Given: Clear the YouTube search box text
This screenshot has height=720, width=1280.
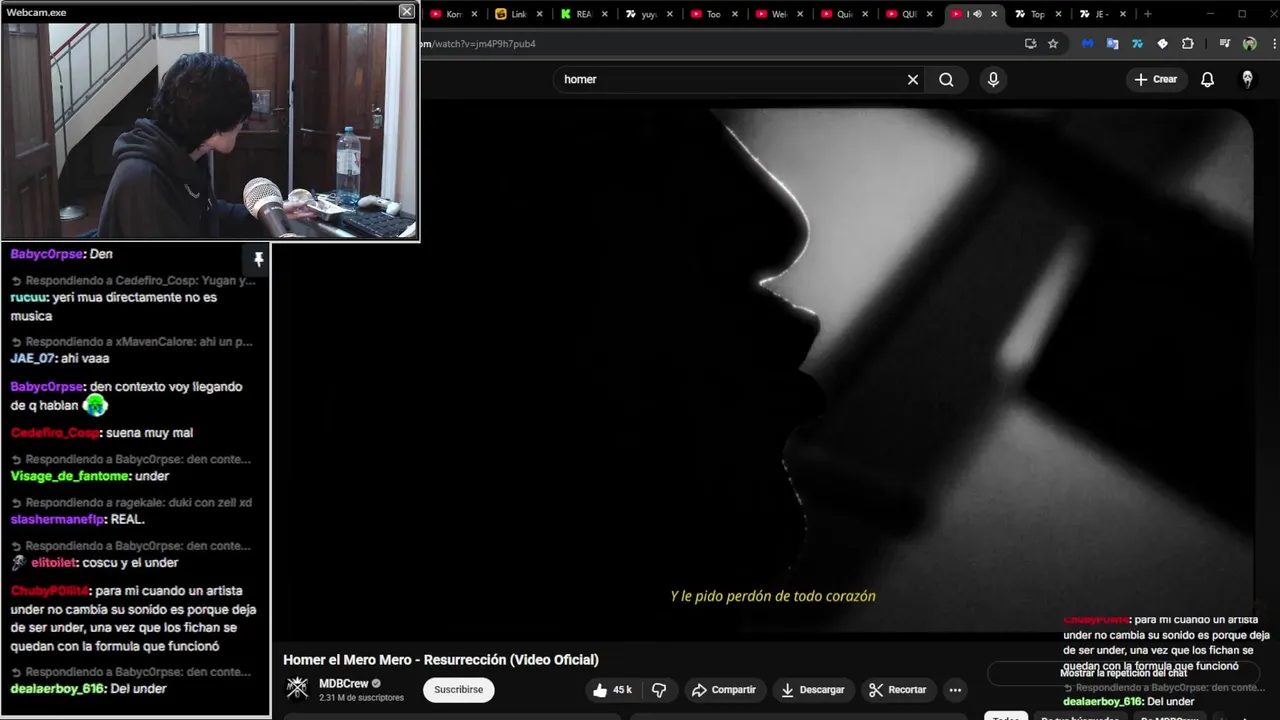Looking at the screenshot, I should point(912,80).
